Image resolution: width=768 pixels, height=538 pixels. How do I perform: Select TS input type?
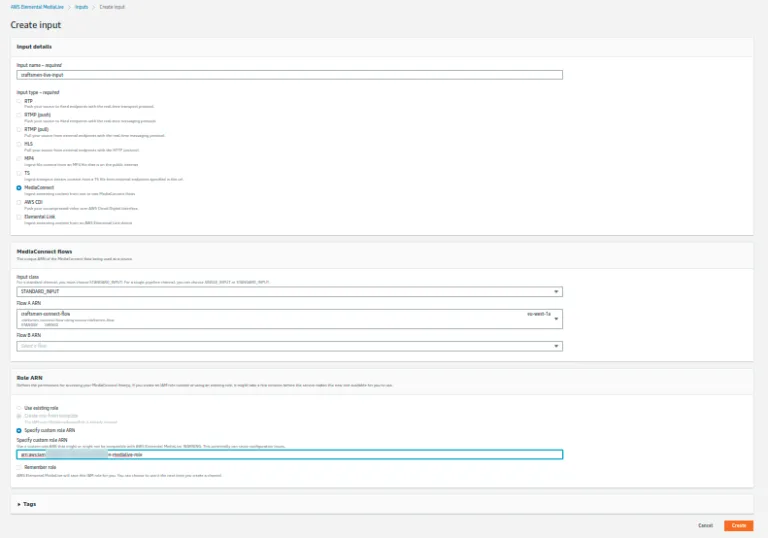[19, 173]
